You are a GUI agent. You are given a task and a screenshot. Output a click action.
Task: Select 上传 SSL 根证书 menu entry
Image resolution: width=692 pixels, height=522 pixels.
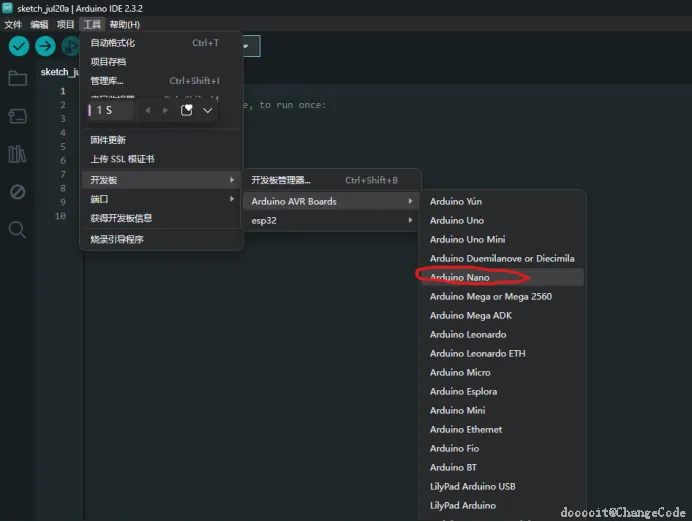tap(162, 159)
